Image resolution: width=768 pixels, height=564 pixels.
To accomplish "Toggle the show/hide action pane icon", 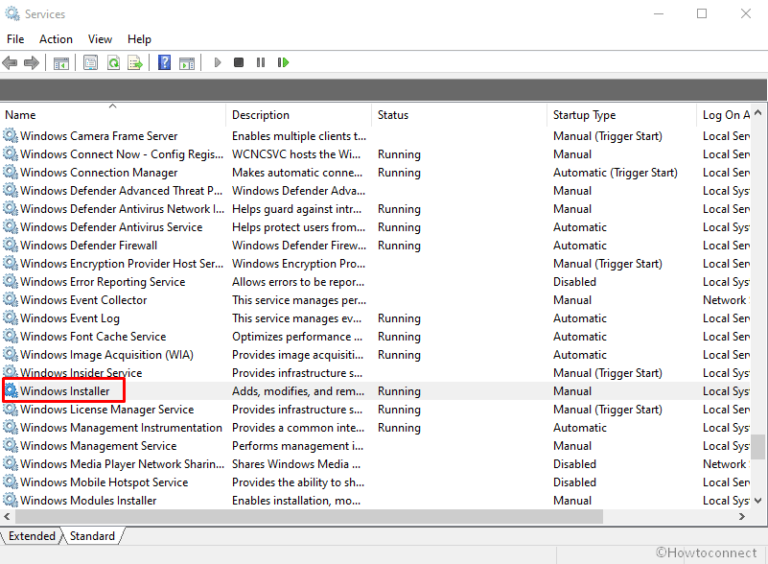I will click(187, 63).
